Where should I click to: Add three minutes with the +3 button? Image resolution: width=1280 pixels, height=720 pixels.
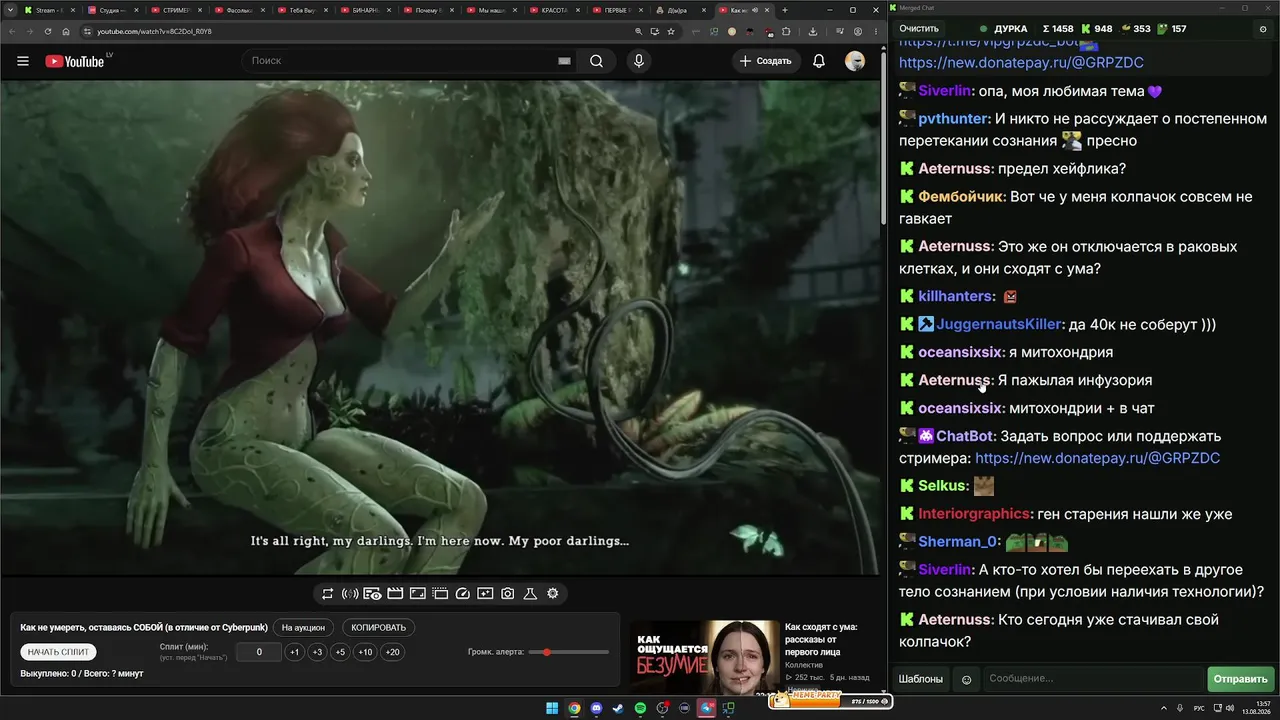click(317, 652)
